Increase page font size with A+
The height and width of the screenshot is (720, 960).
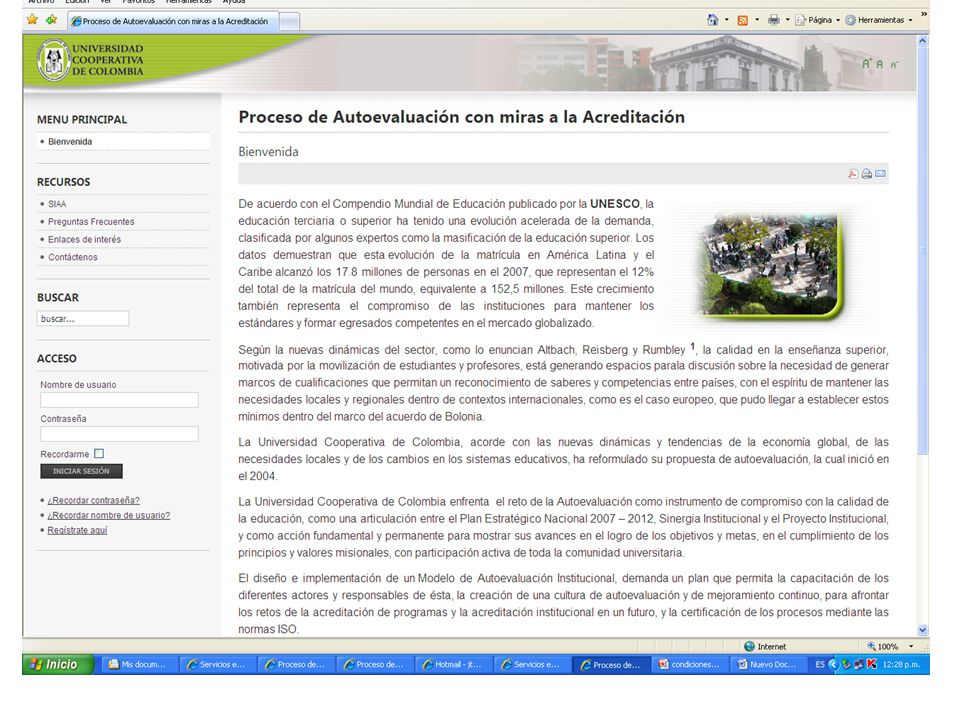pos(866,63)
